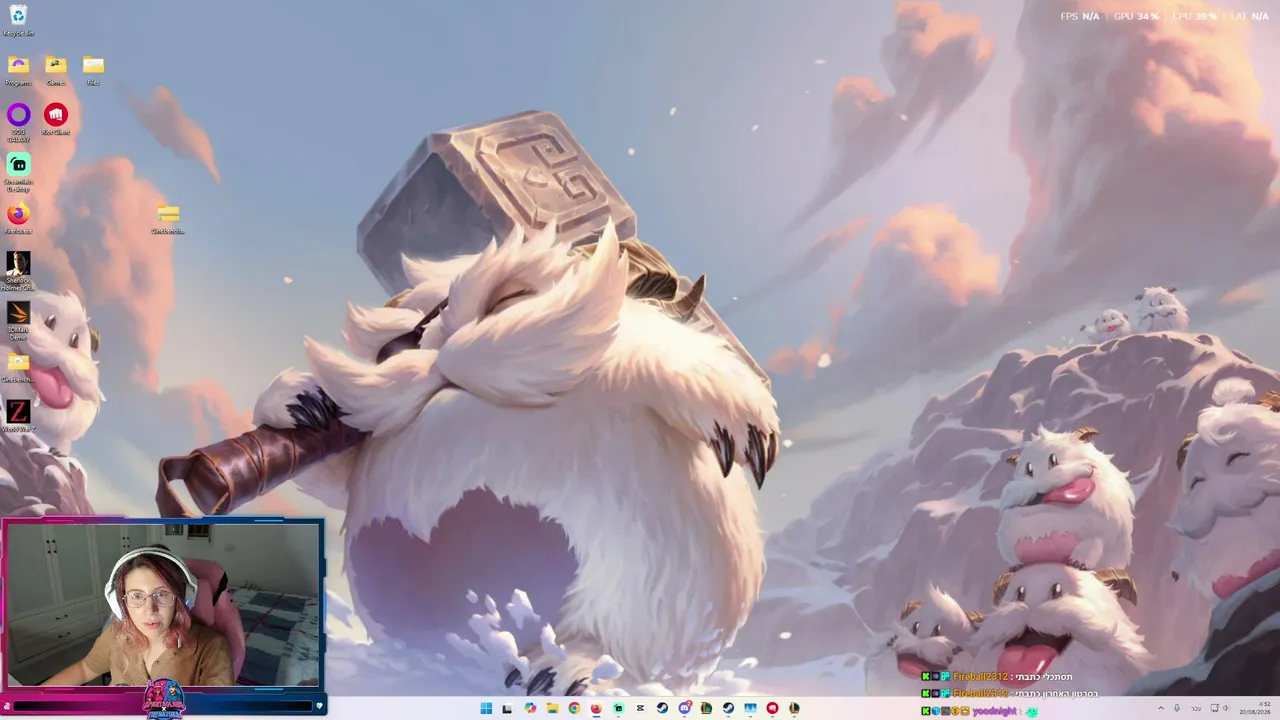Open File Explorer from the taskbar
This screenshot has height=720, width=1280.
(552, 708)
